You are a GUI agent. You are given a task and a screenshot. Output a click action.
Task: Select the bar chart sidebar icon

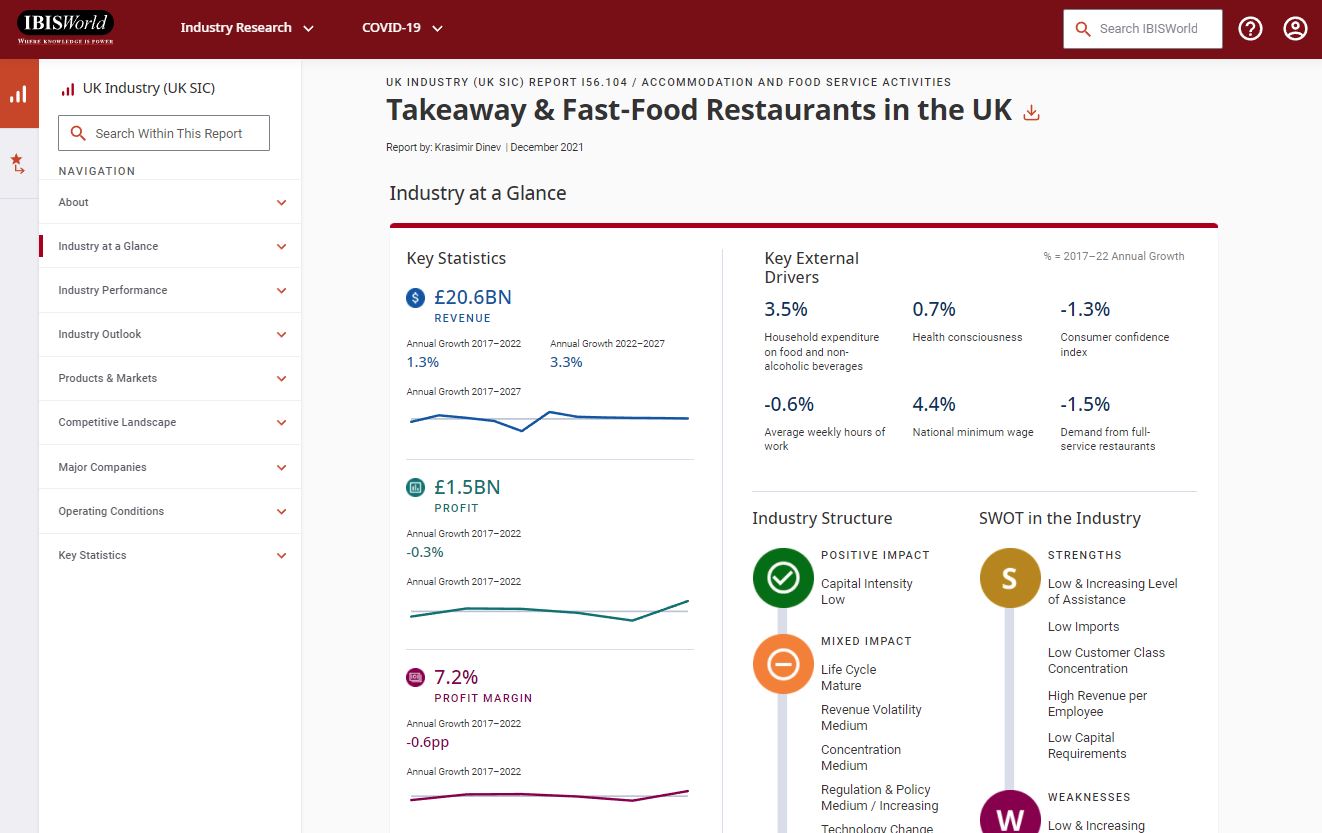point(19,94)
